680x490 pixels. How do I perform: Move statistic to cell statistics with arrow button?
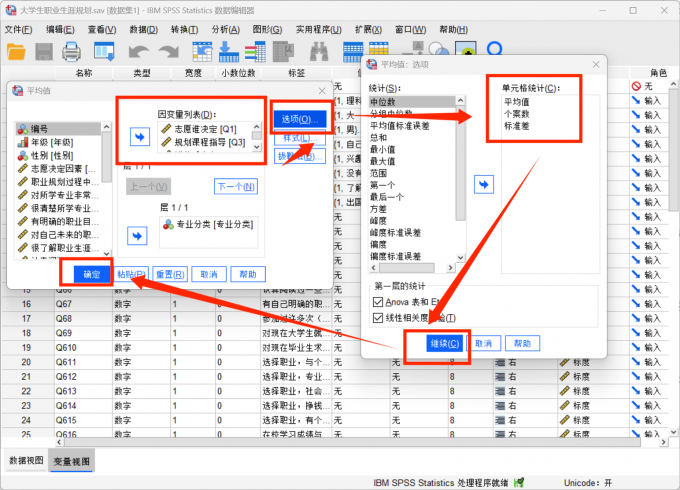click(x=483, y=184)
